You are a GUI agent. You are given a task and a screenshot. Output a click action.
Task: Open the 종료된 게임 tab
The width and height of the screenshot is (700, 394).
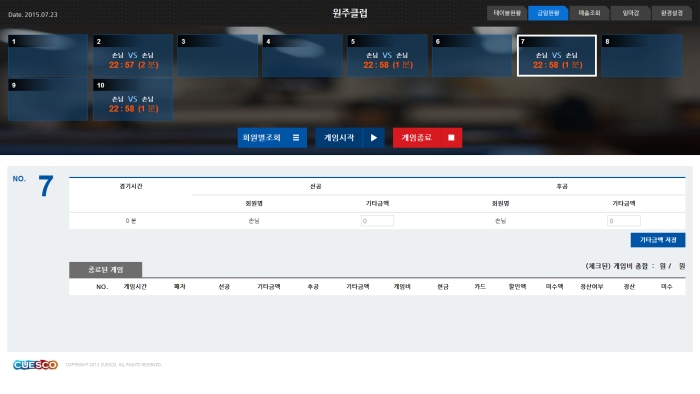(x=106, y=270)
